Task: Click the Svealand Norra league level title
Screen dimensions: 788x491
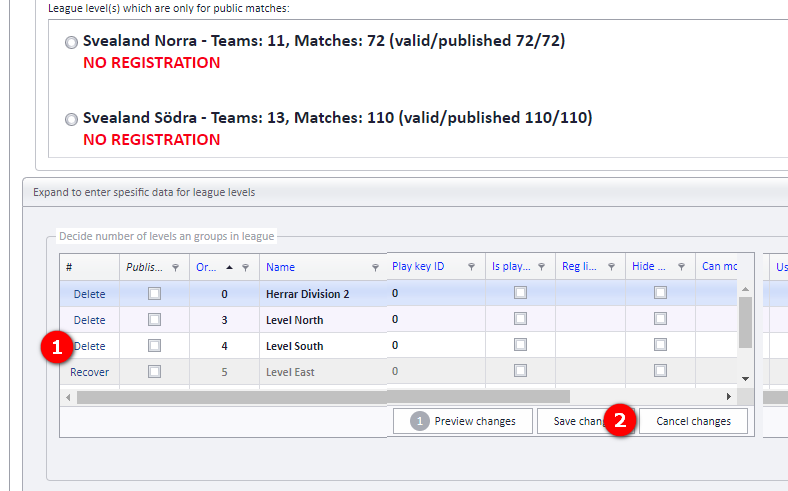Action: (x=324, y=41)
